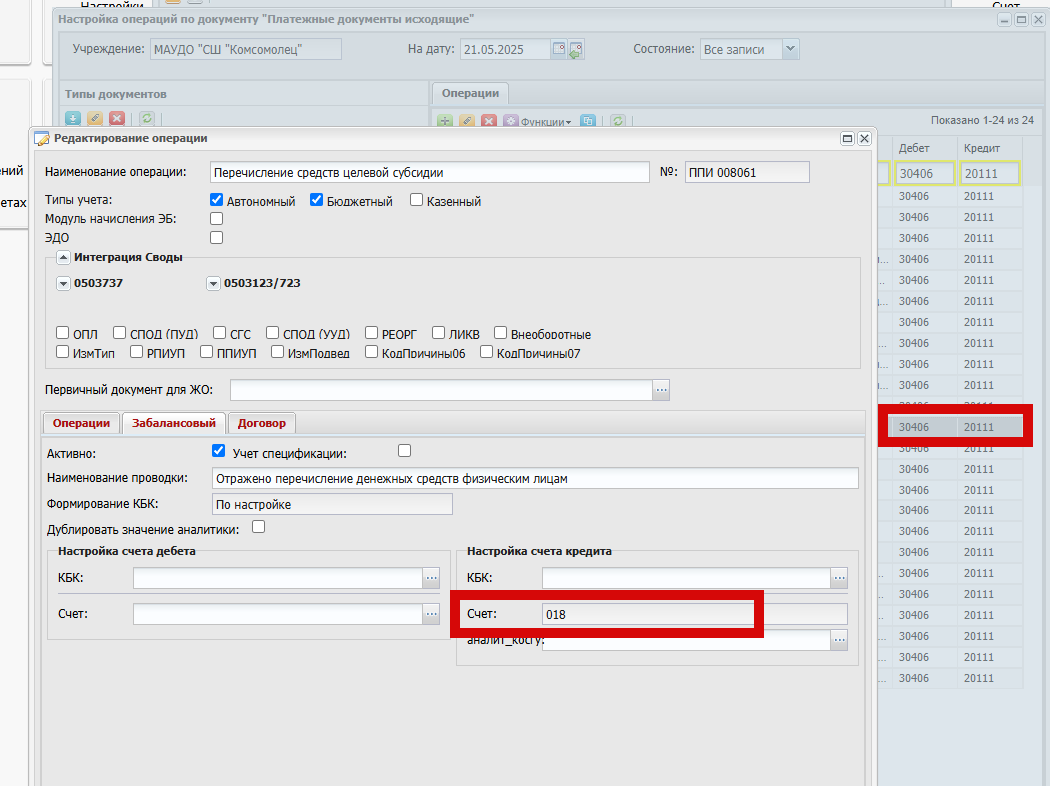The image size is (1050, 786).
Task: Click the Наименование проводки text field
Action: point(535,478)
